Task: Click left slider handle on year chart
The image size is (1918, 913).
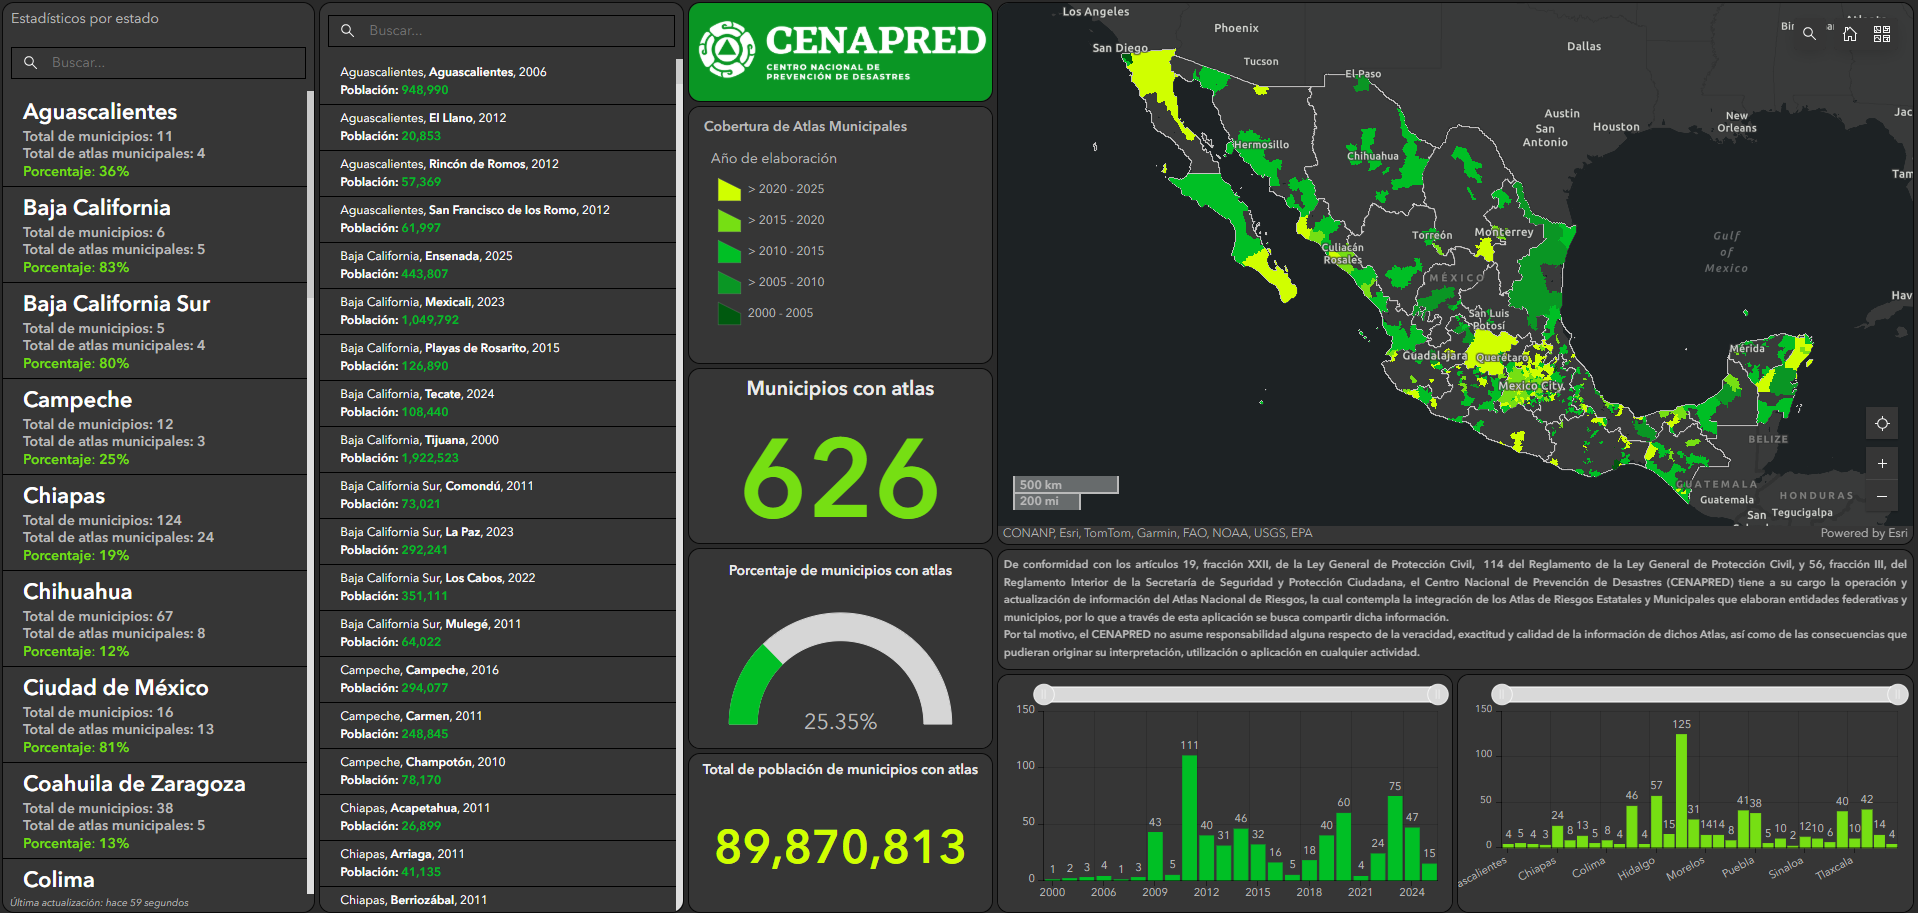Action: coord(1044,694)
